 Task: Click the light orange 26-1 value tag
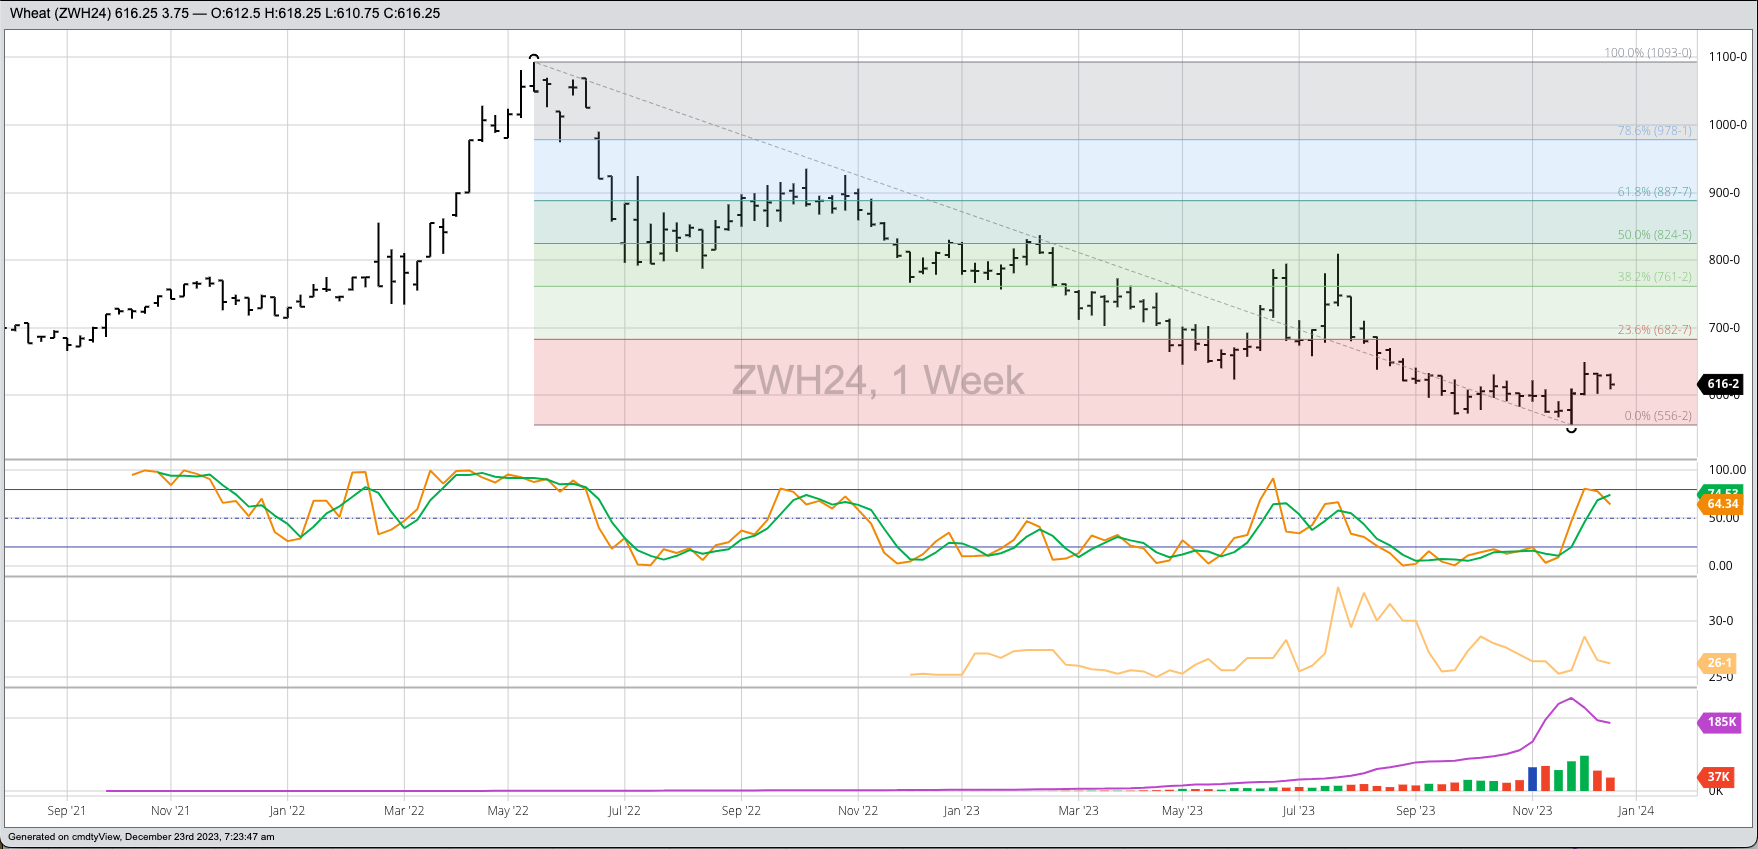tap(1720, 663)
